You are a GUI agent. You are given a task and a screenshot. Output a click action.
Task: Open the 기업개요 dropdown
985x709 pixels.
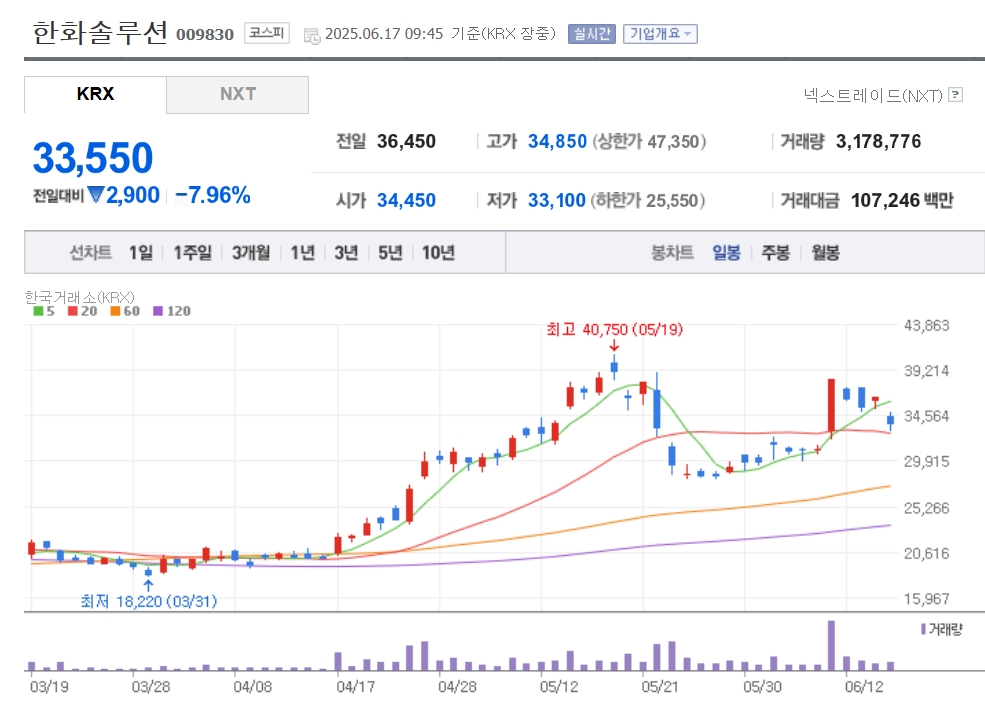pyautogui.click(x=660, y=34)
